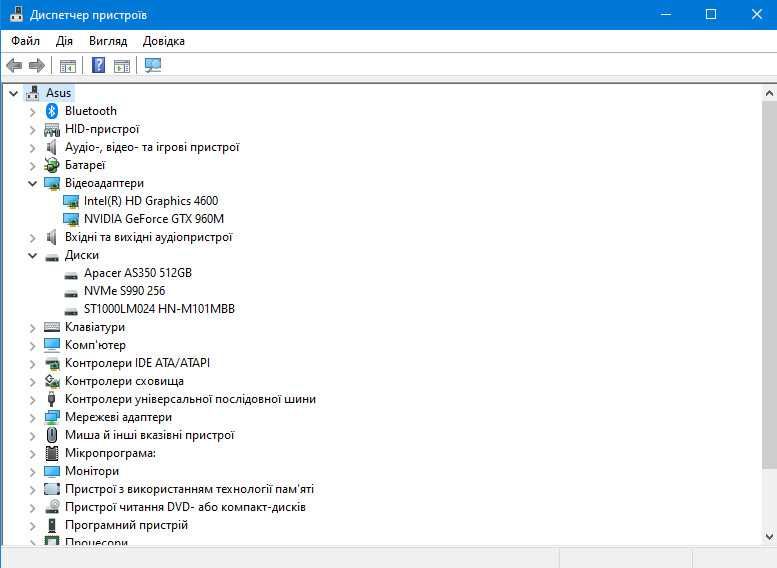The height and width of the screenshot is (568, 777).
Task: Open the Файл menu
Action: point(25,41)
